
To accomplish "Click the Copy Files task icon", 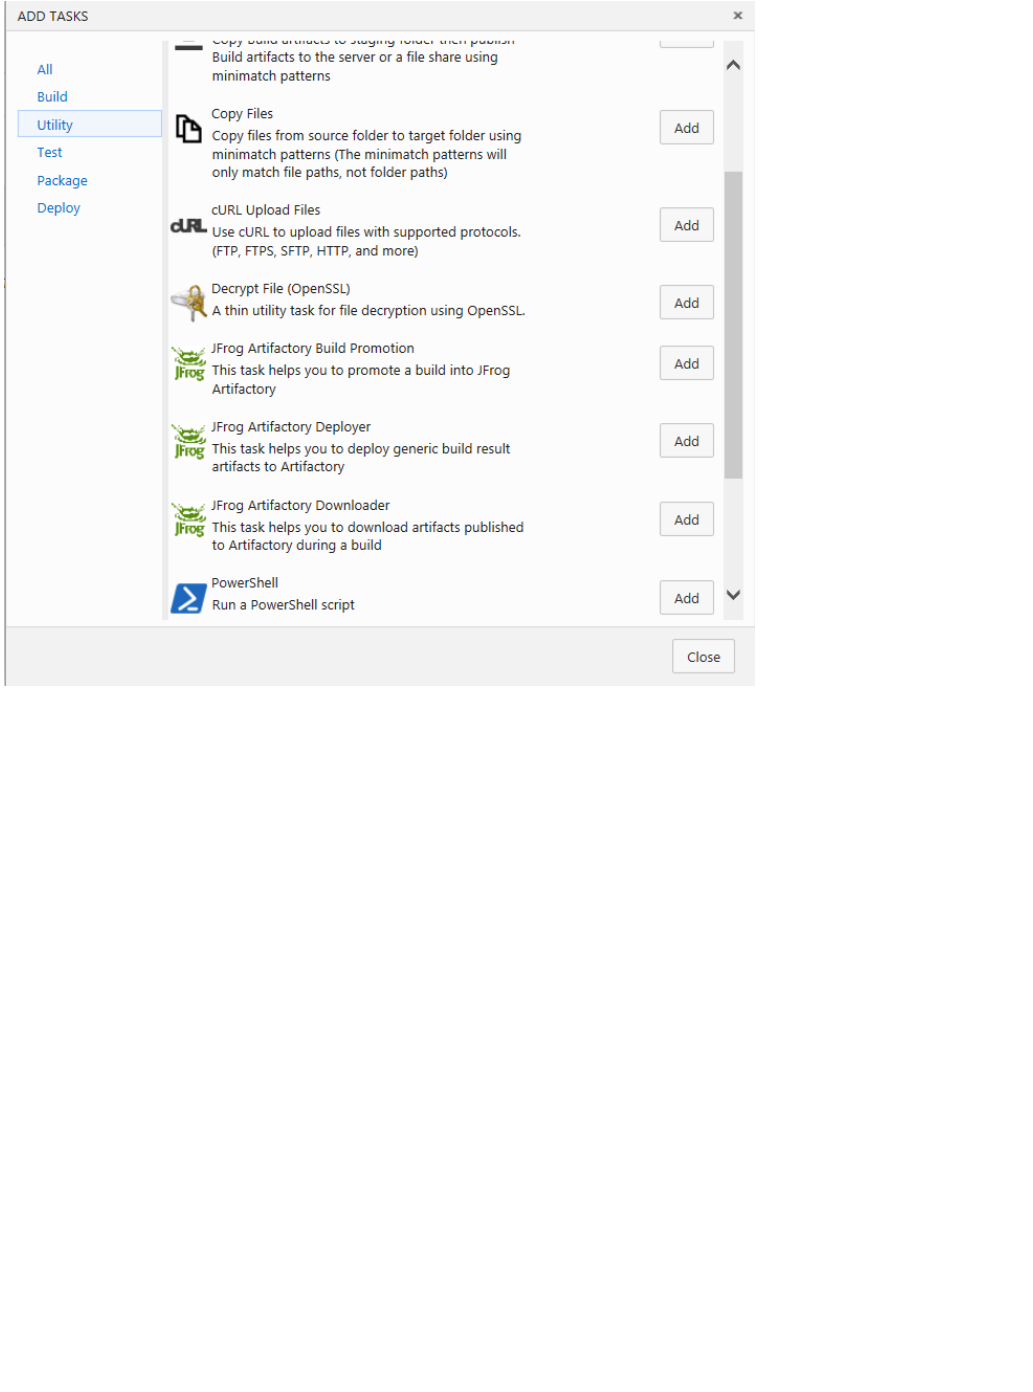I will click(188, 128).
